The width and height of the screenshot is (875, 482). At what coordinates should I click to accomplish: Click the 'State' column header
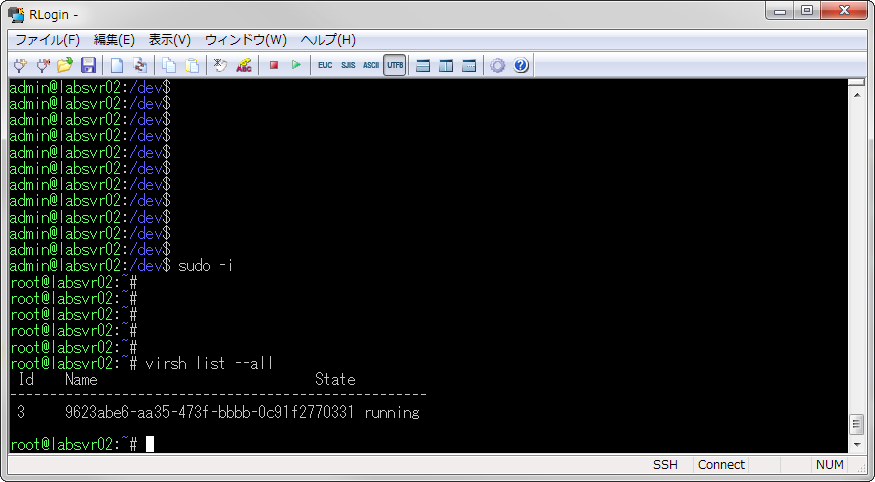[335, 380]
